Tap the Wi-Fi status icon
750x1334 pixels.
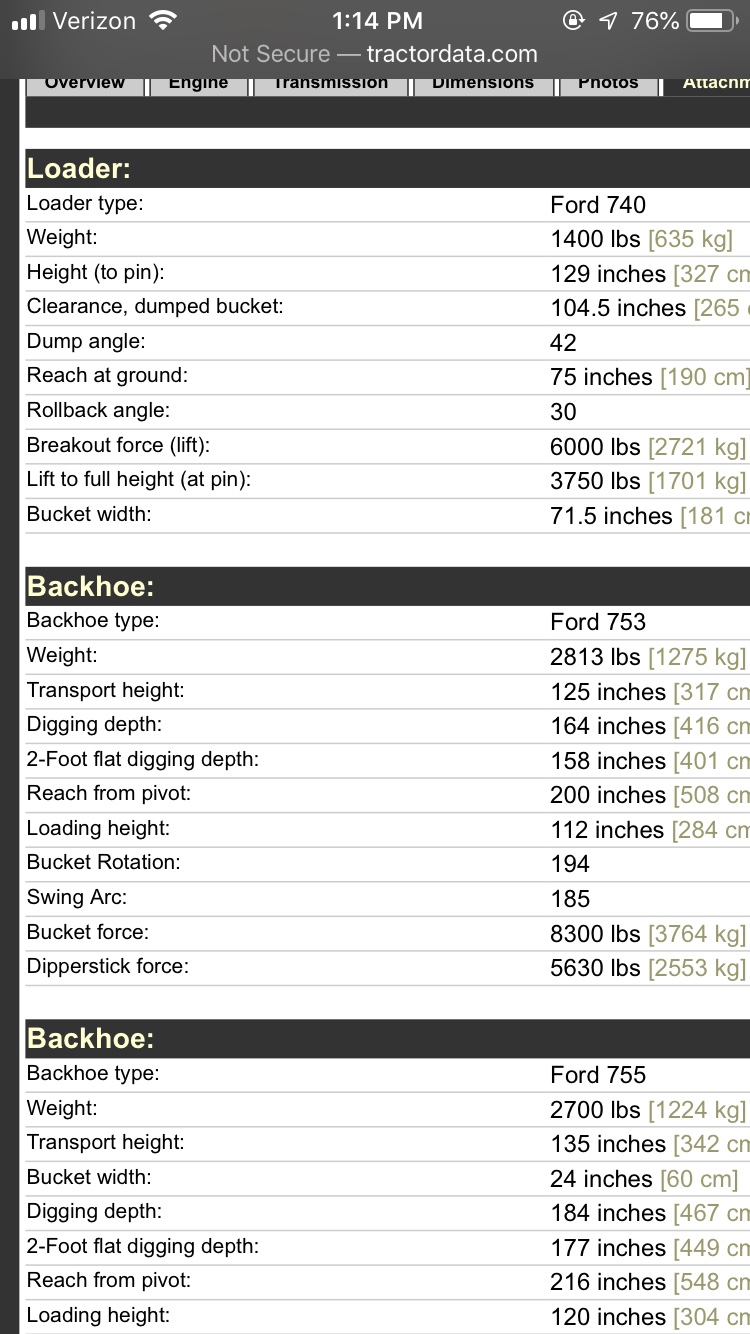coord(161,20)
